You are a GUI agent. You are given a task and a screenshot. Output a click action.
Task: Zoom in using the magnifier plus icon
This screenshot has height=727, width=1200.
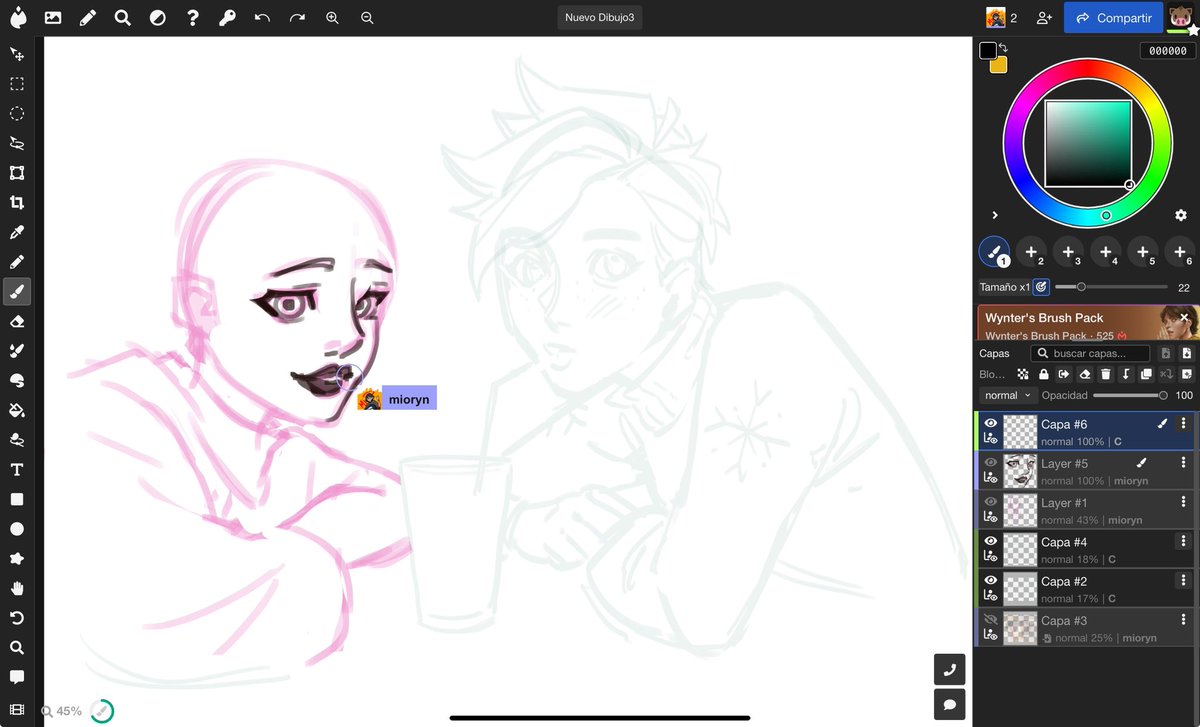click(333, 18)
